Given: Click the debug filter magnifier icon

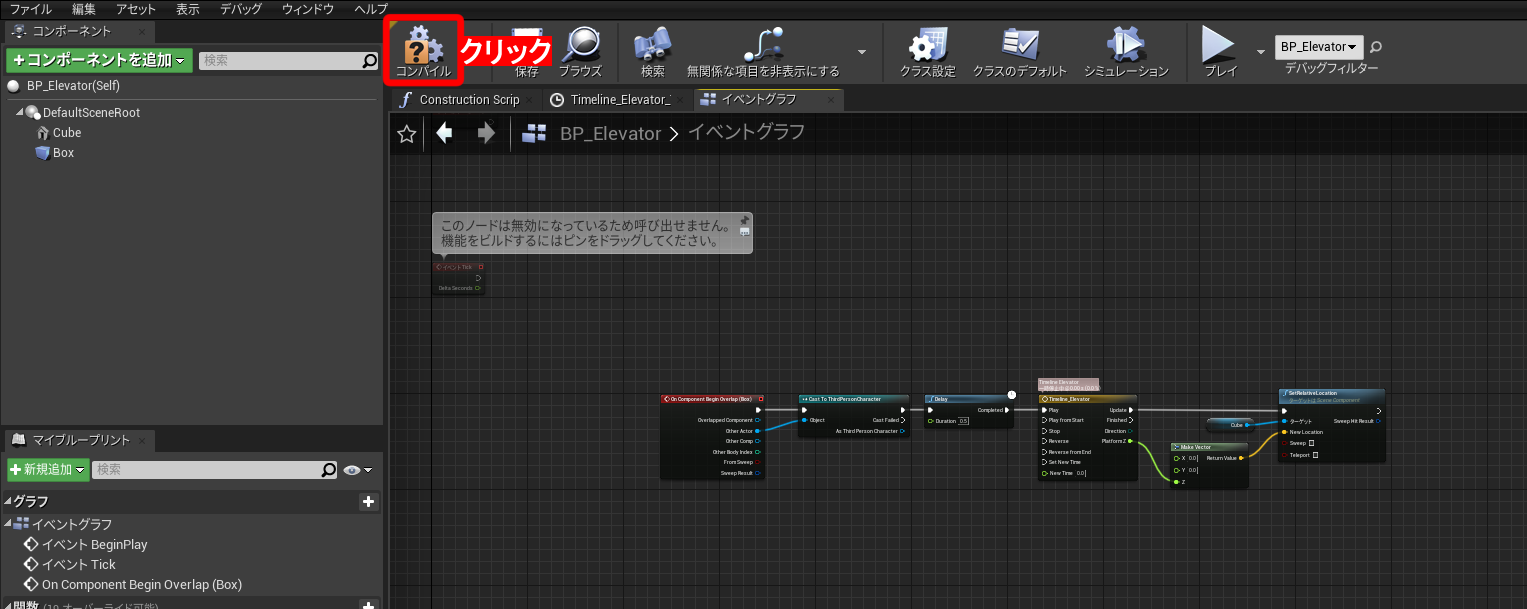Looking at the screenshot, I should (x=1376, y=47).
